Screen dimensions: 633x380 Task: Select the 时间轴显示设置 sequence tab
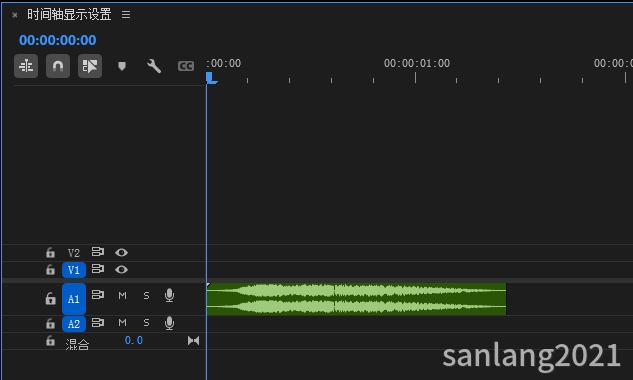point(69,15)
